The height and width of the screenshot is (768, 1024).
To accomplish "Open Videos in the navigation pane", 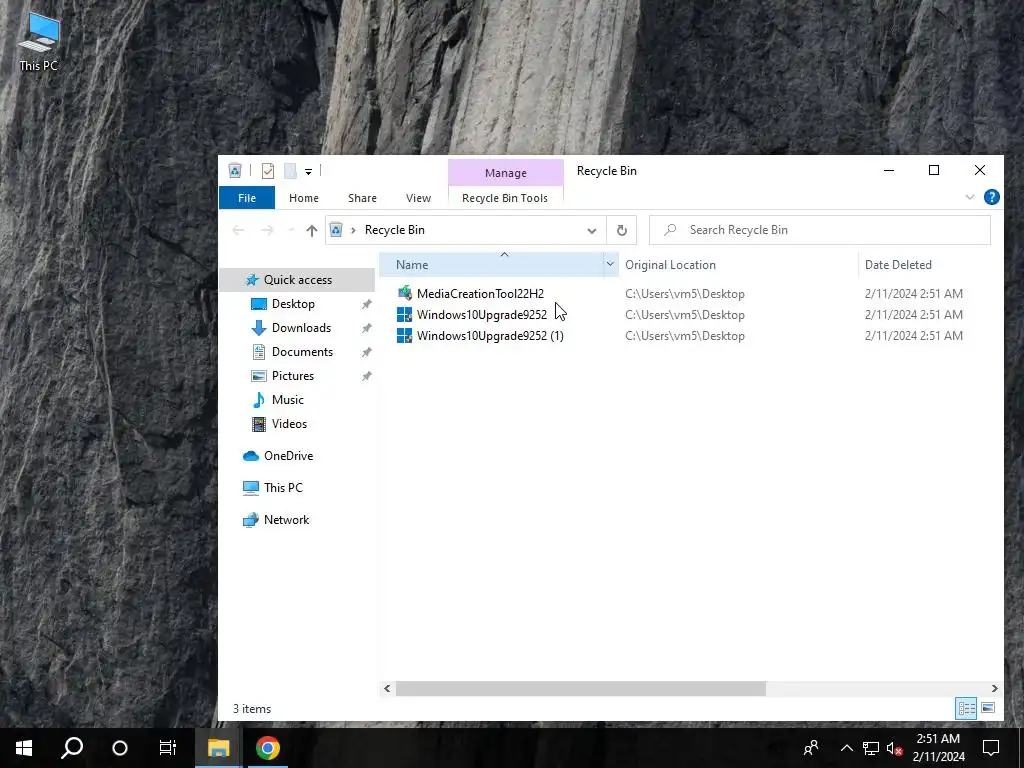I will [x=289, y=424].
